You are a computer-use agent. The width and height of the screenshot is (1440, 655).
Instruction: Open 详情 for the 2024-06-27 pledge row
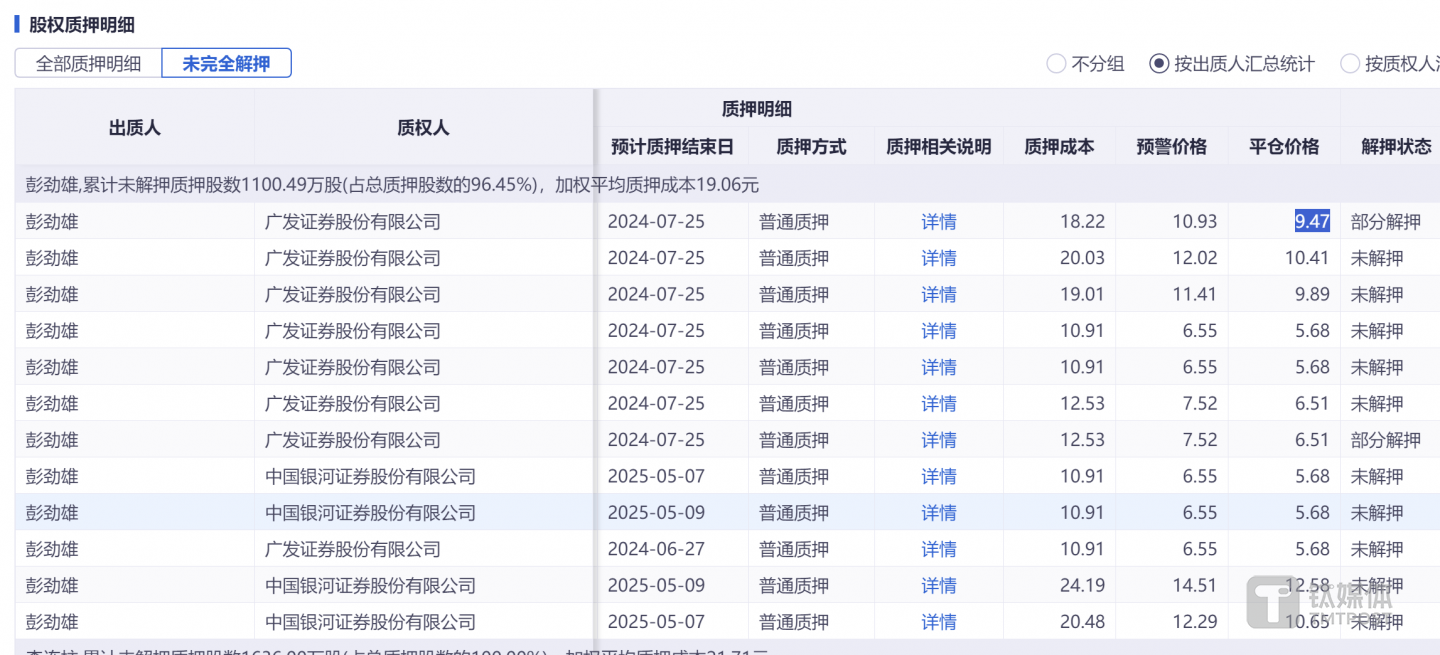938,549
